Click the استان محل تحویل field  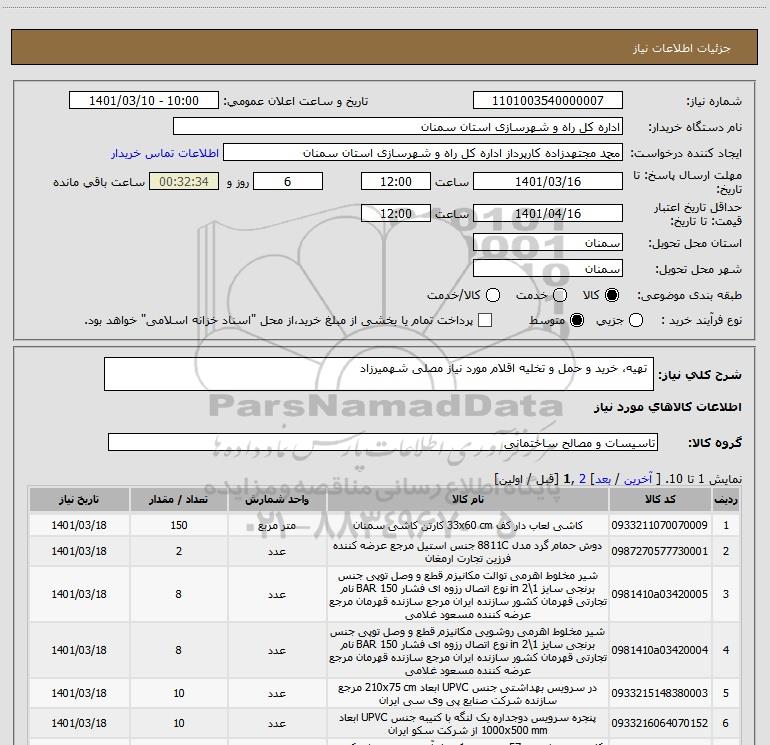548,243
